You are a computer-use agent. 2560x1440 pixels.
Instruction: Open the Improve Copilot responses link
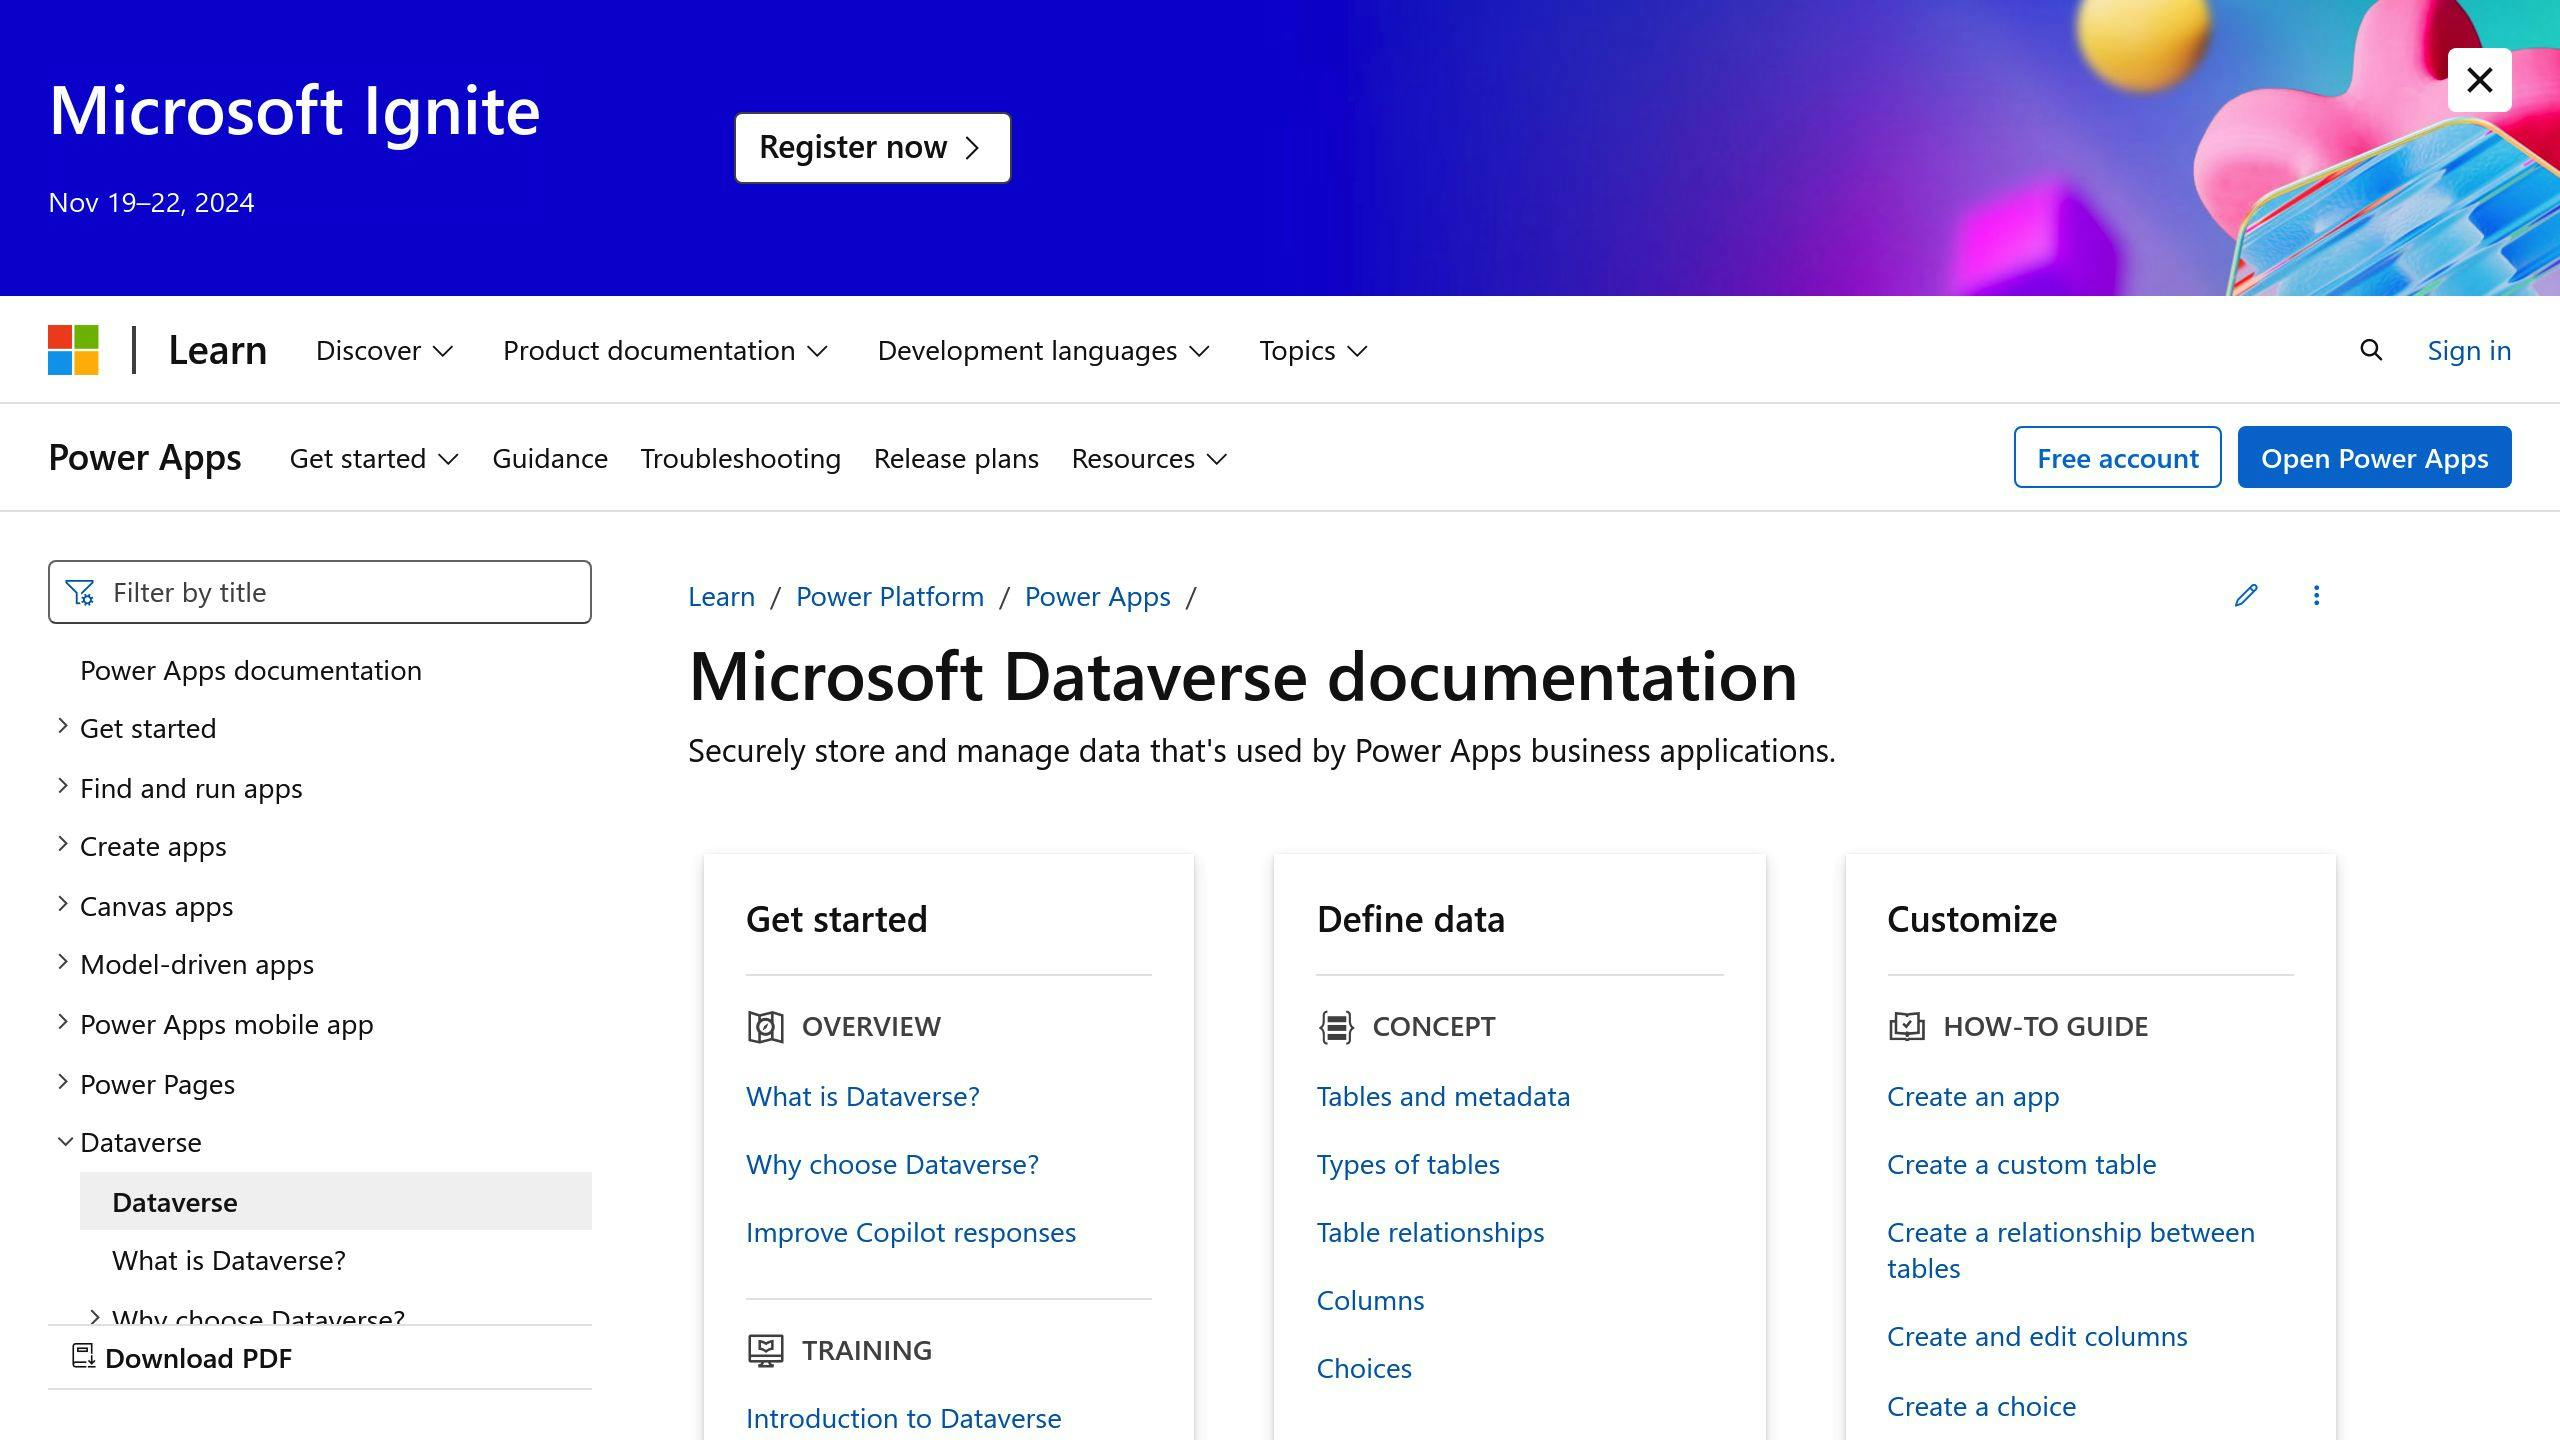[911, 1233]
